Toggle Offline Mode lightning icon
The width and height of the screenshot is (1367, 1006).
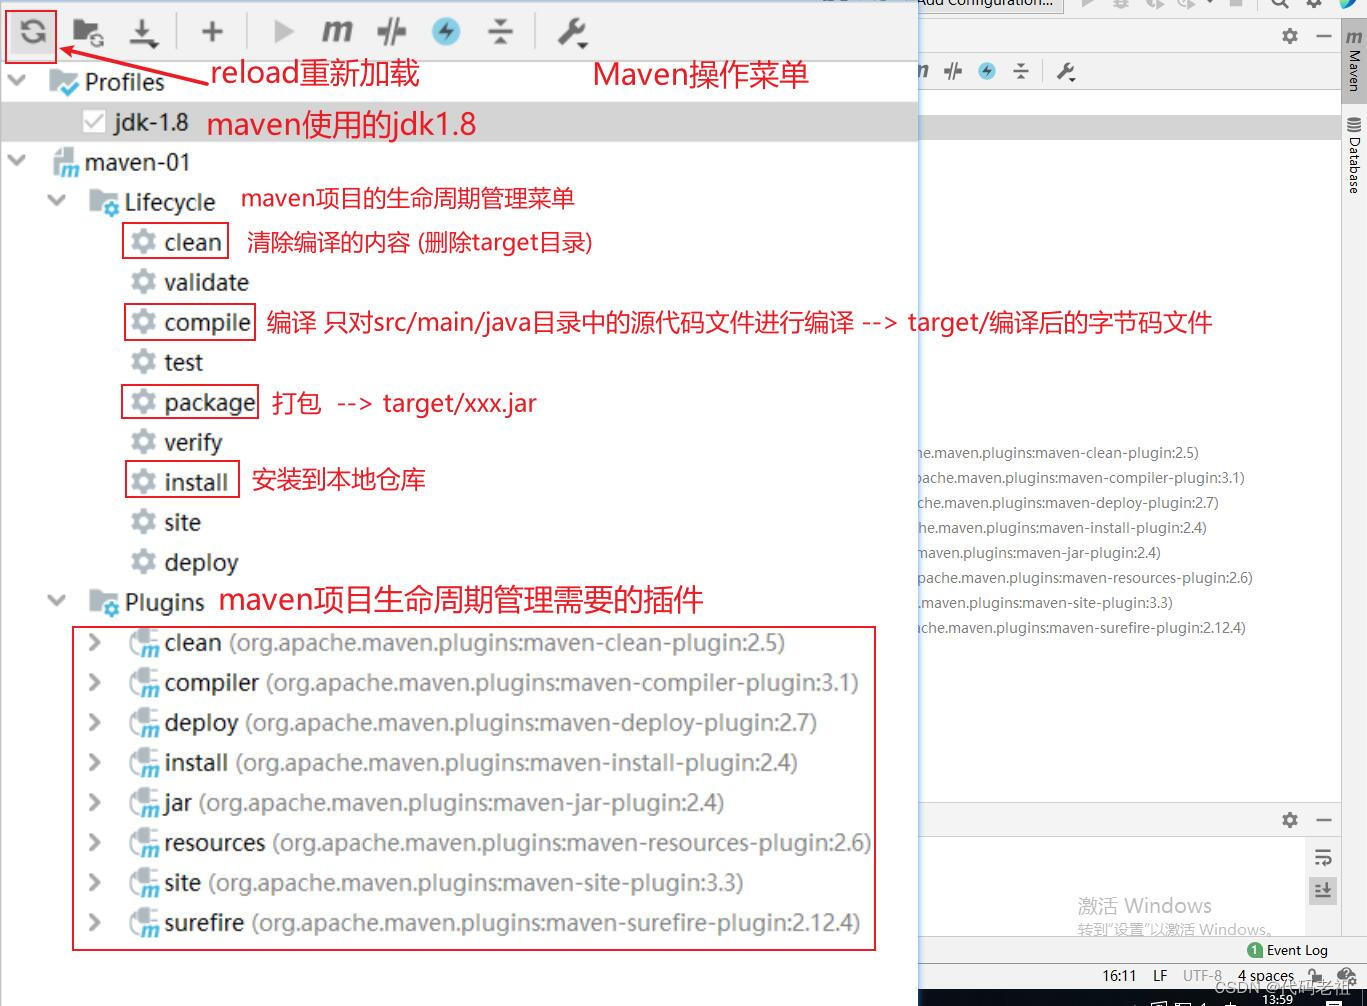point(446,31)
